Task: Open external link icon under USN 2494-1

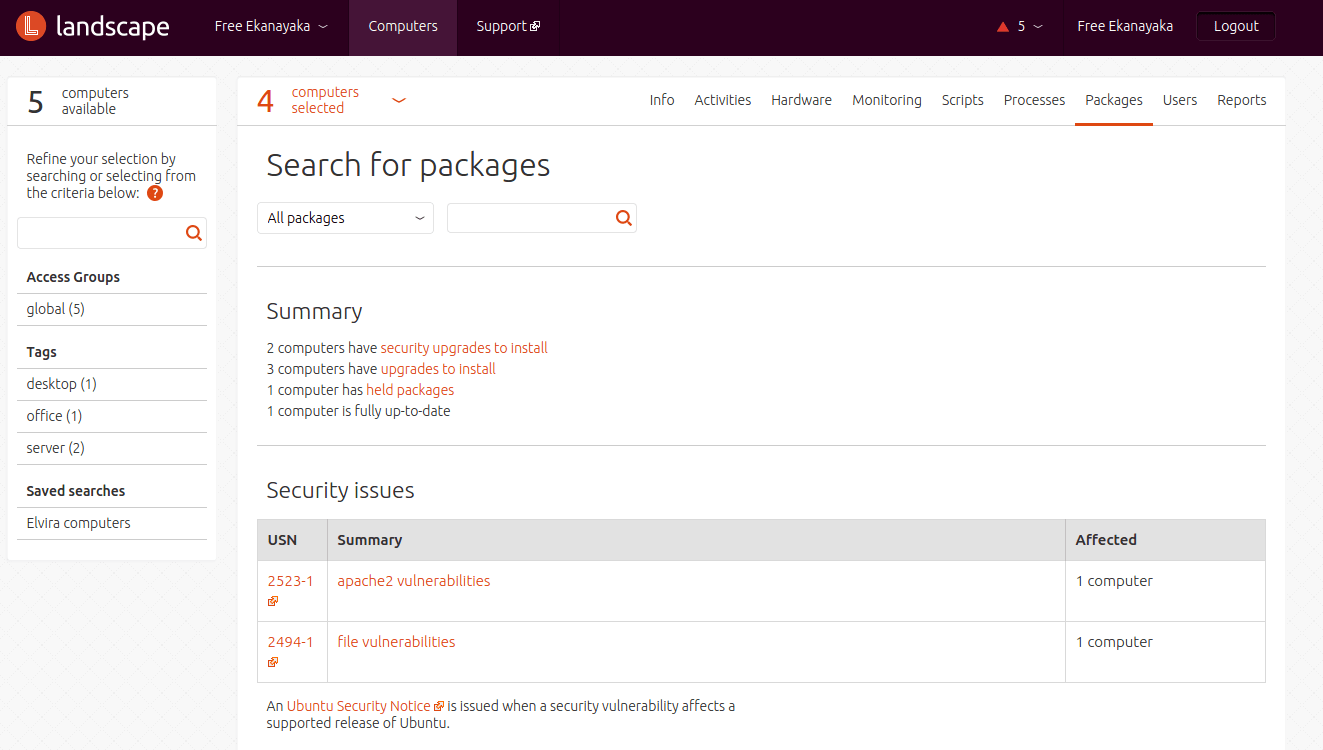Action: pos(273,663)
